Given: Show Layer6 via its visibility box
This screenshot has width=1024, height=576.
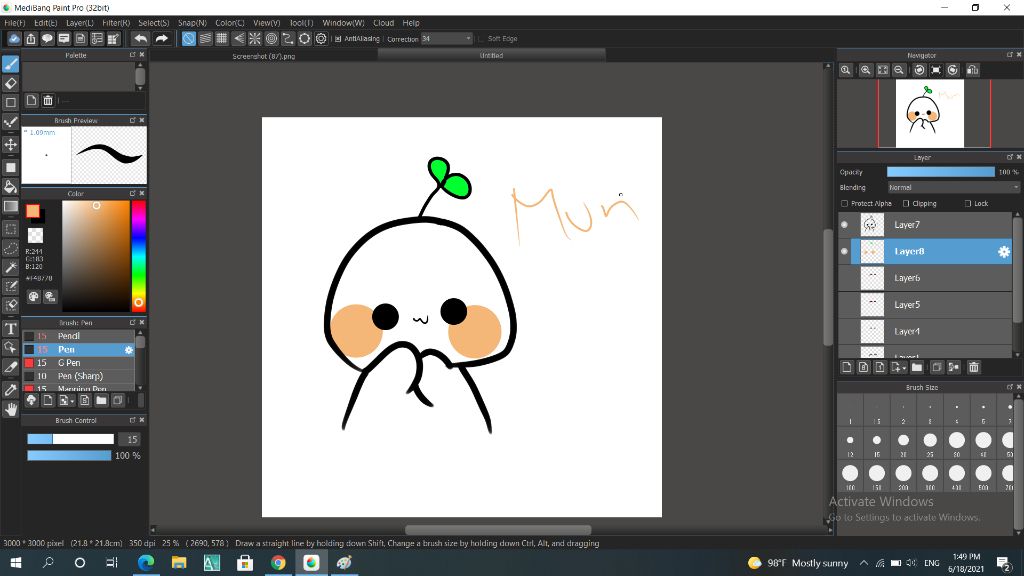Looking at the screenshot, I should (x=844, y=278).
